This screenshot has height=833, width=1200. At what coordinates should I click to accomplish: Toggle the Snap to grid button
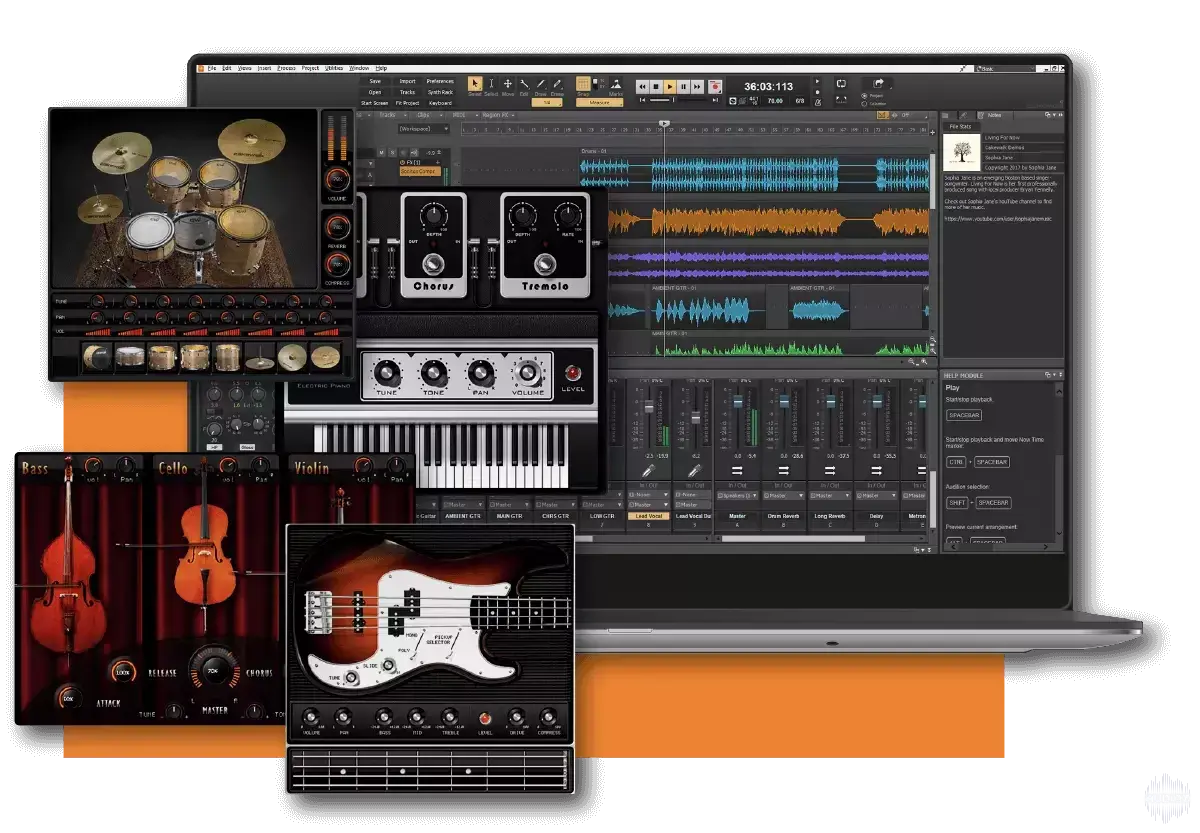pos(583,83)
